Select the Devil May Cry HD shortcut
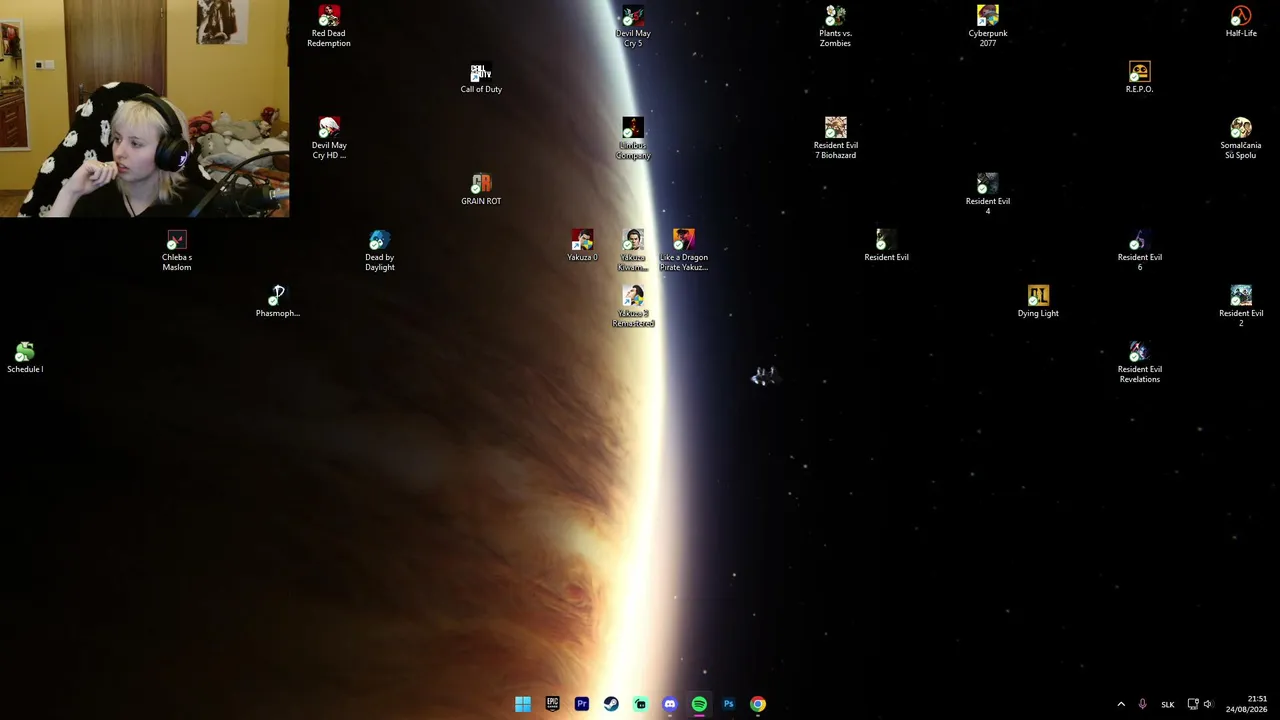1280x720 pixels. coord(329,139)
